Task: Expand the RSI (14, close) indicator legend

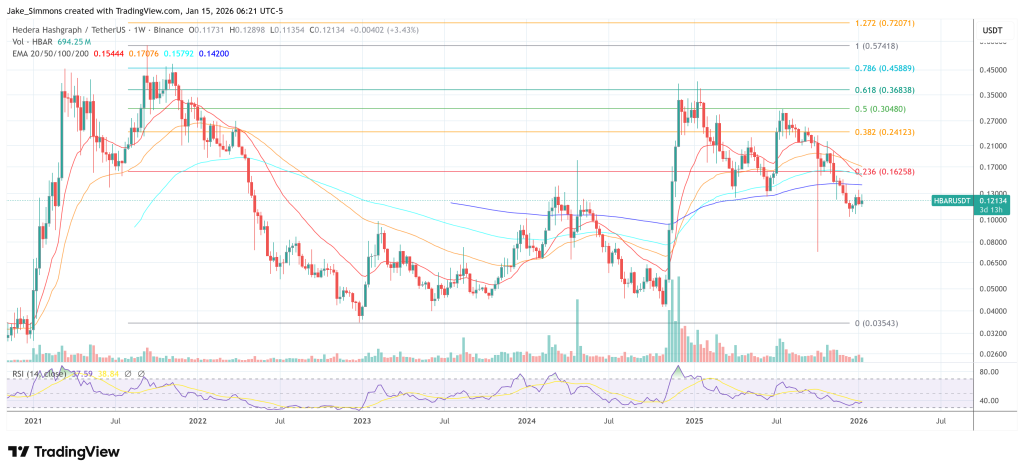Action: click(x=38, y=374)
